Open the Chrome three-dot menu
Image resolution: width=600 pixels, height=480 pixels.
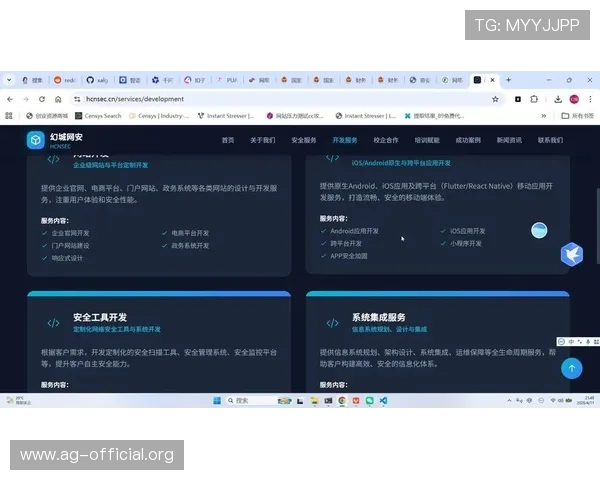[590, 99]
